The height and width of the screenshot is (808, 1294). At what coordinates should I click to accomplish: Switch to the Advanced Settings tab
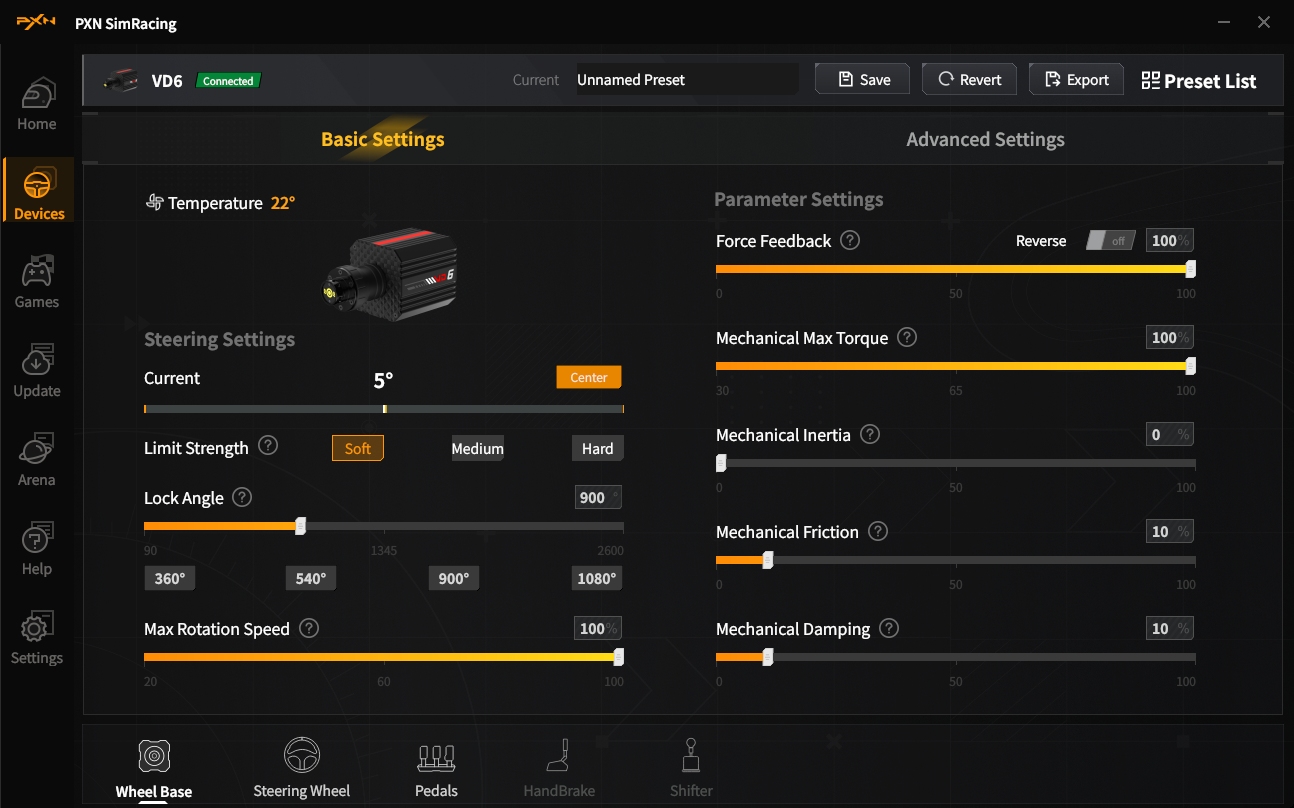pos(984,140)
